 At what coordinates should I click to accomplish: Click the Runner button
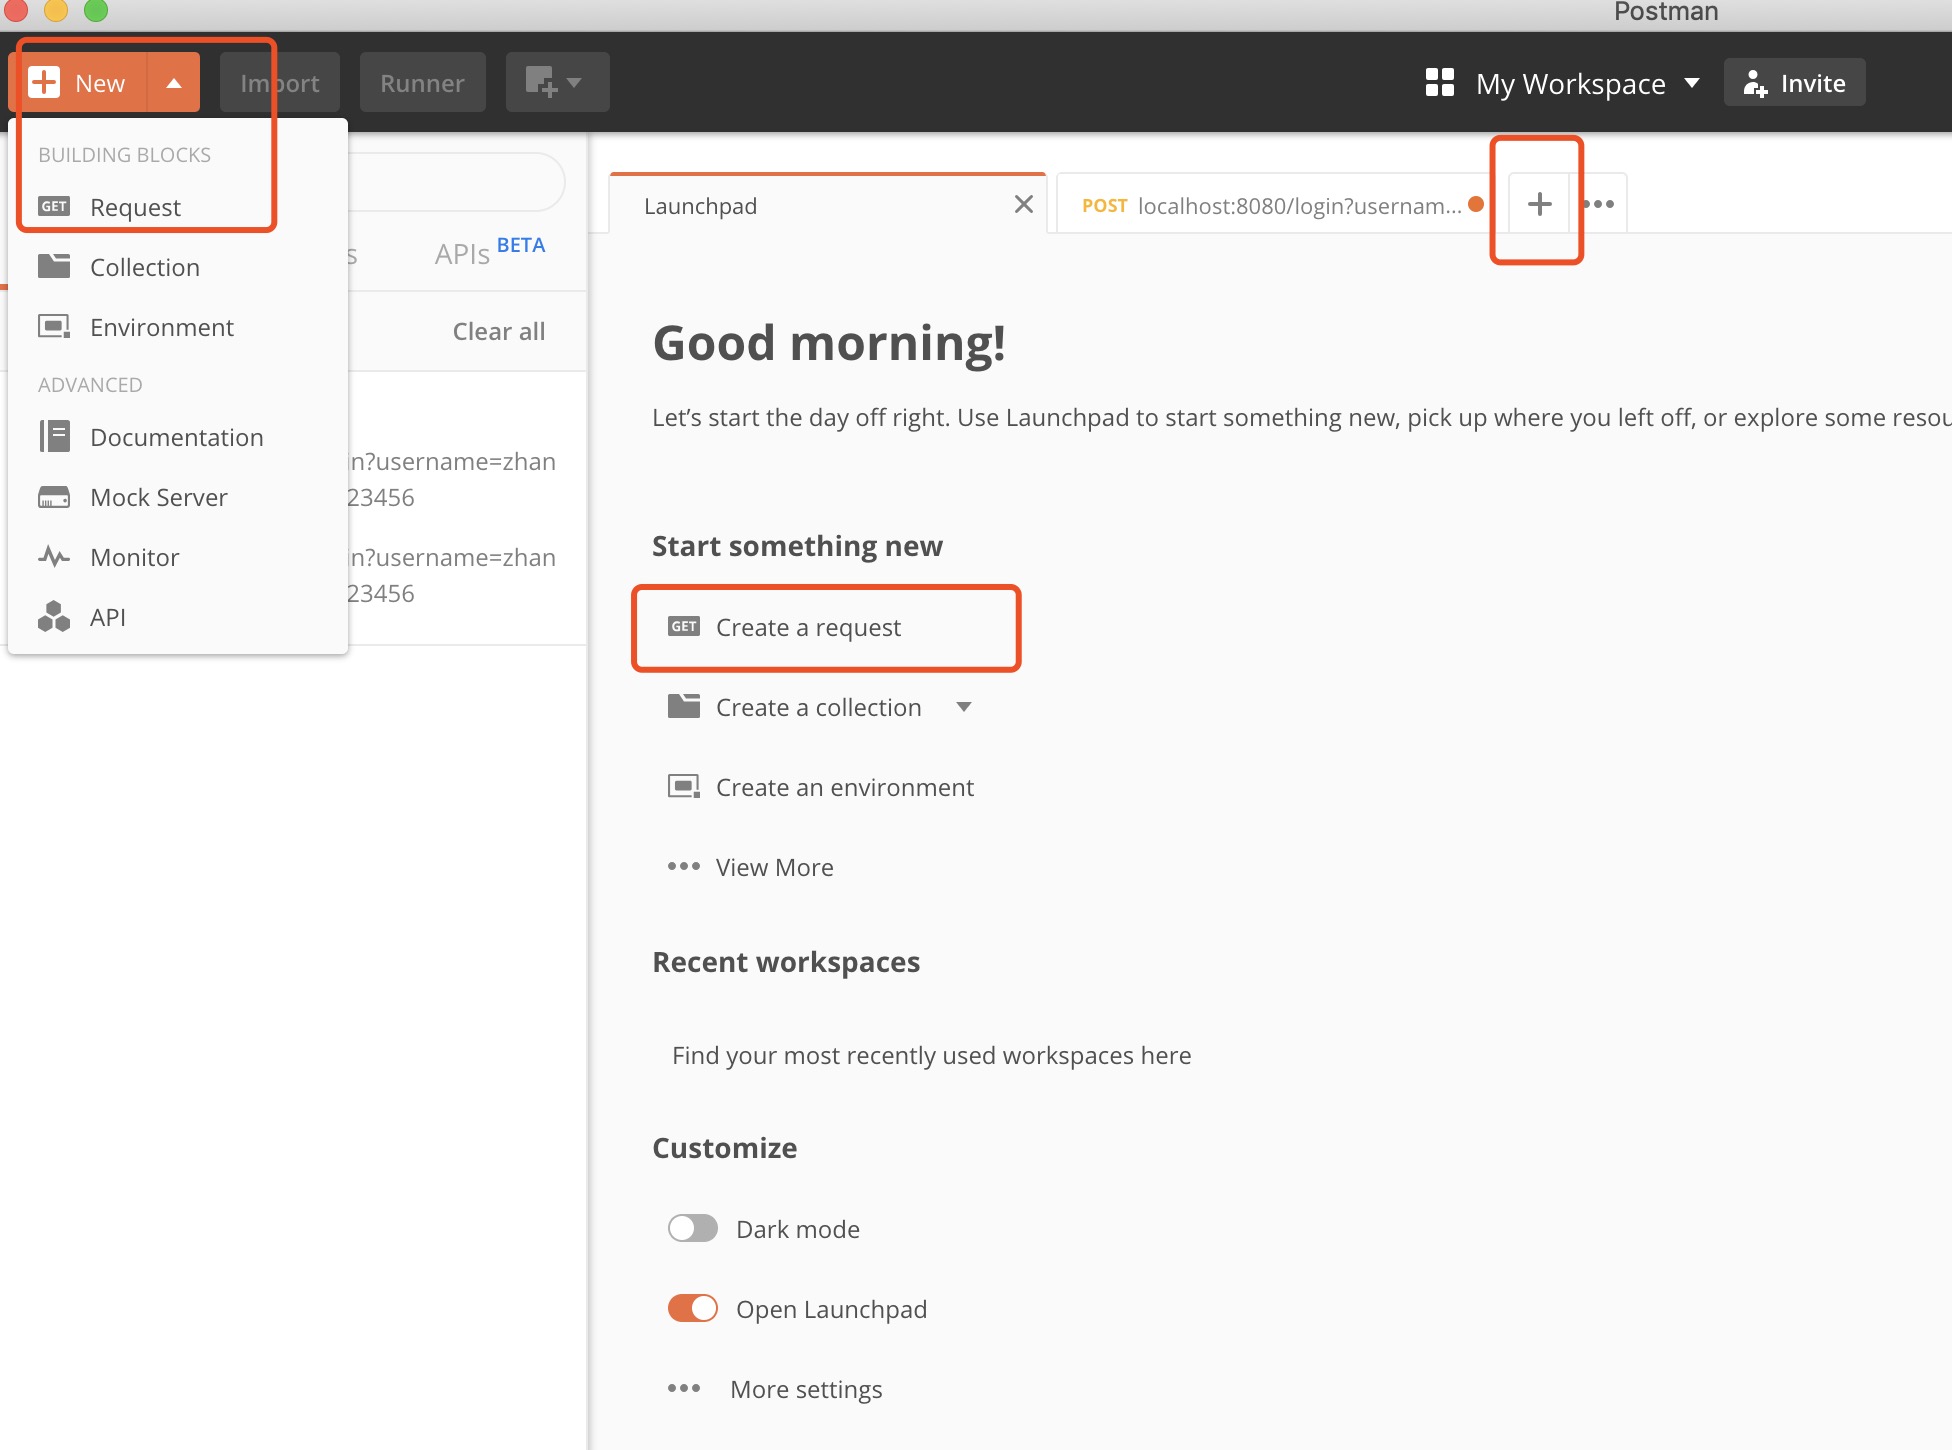point(423,82)
